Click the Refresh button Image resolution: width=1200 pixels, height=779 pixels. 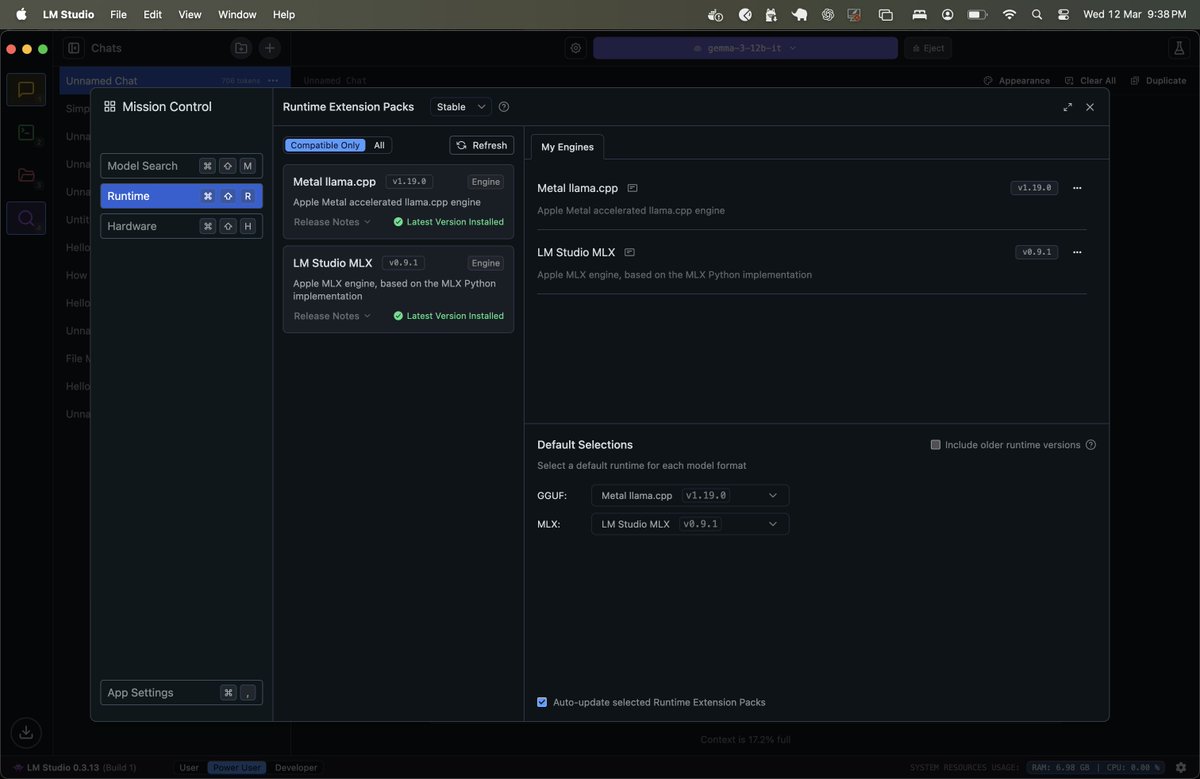coord(481,145)
